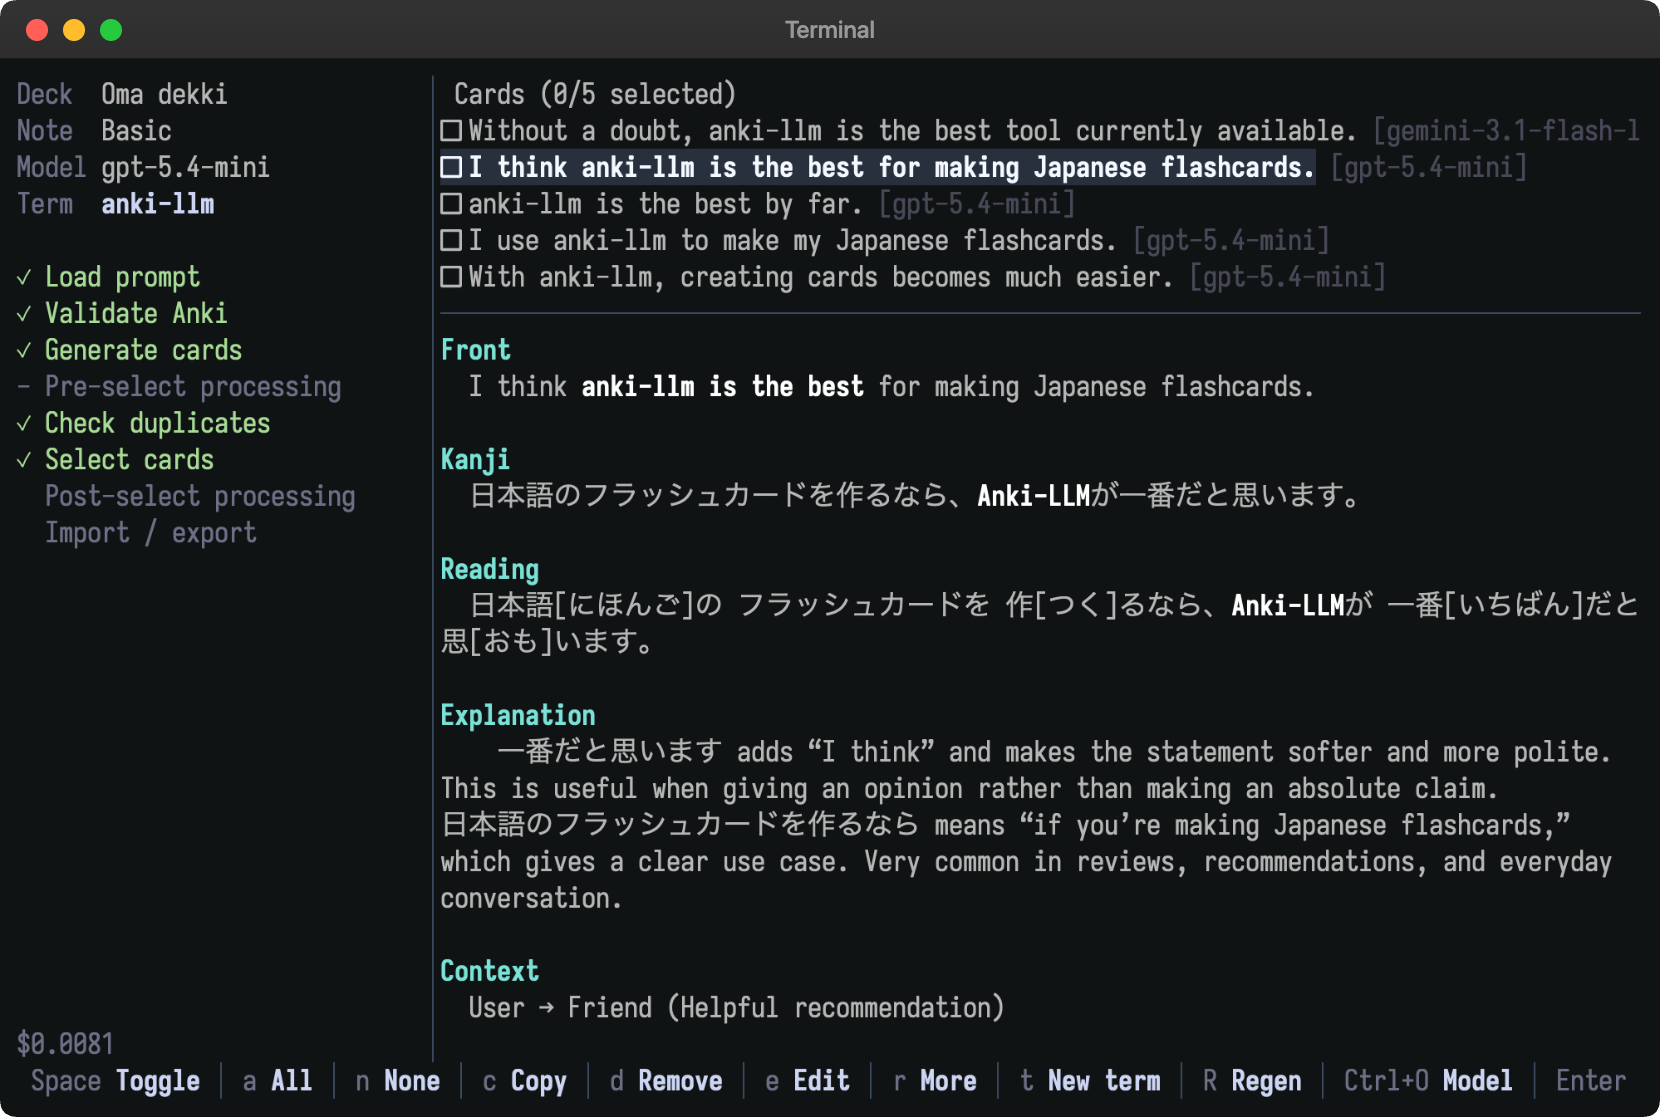Screen dimensions: 1660x1117
Task: Click 'n None' to deselect cards
Action: (398, 1081)
